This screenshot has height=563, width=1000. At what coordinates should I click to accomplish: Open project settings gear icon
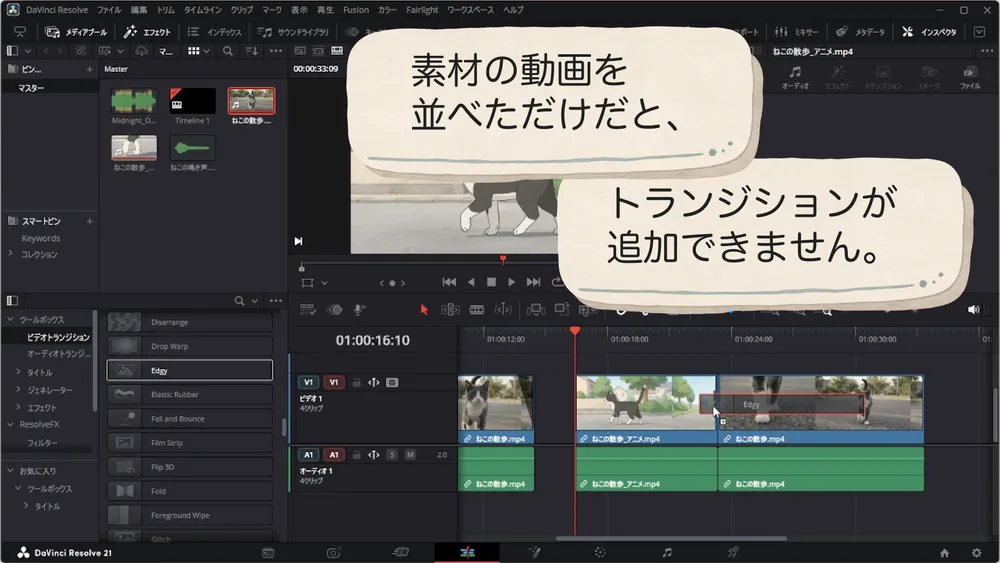coord(976,553)
